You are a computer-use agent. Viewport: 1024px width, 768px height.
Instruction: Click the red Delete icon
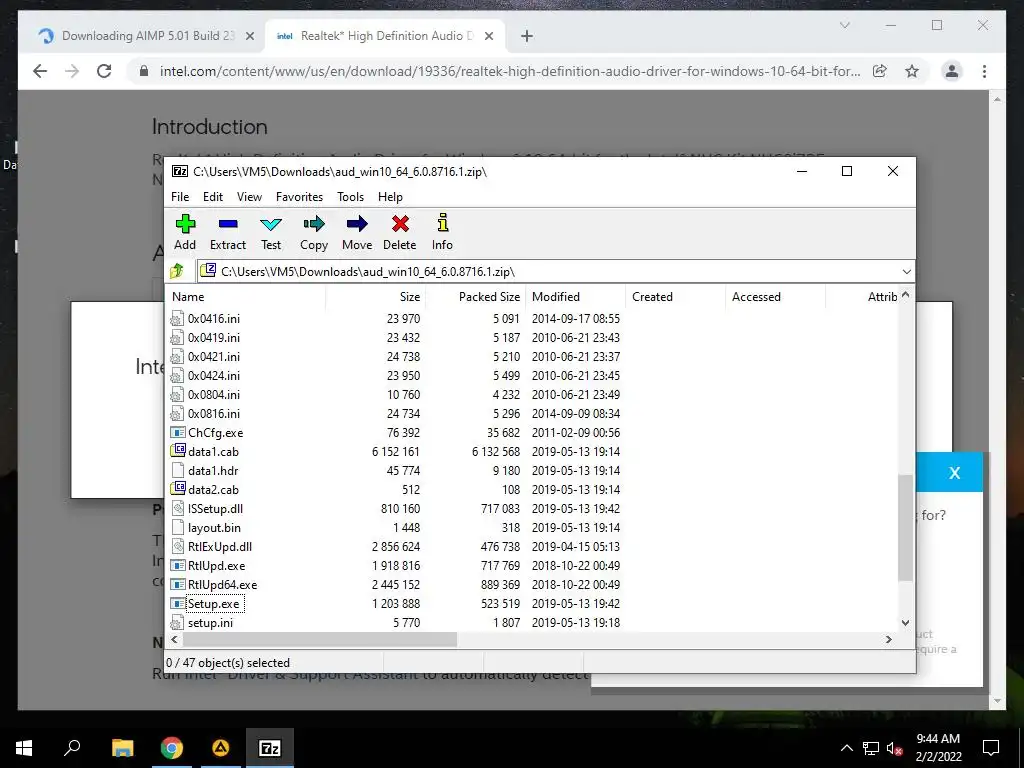[400, 232]
